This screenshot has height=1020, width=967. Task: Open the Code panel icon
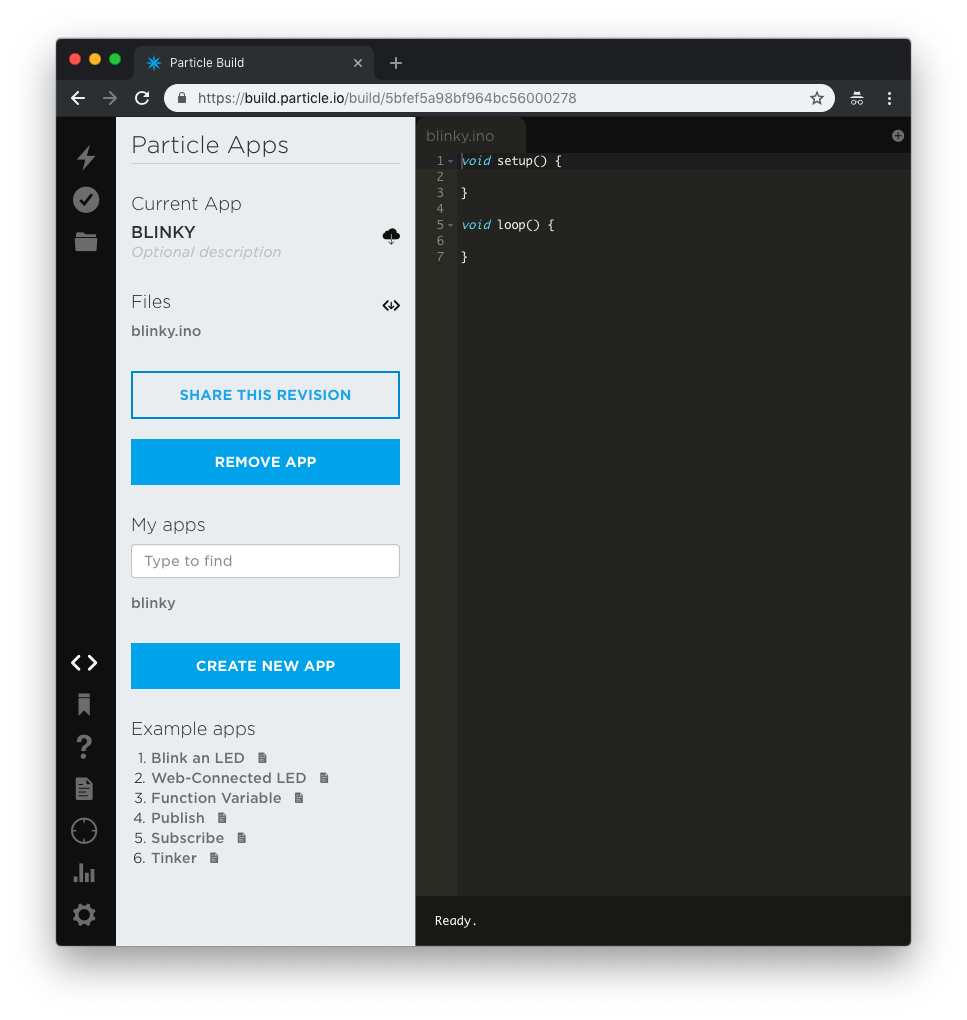point(84,663)
